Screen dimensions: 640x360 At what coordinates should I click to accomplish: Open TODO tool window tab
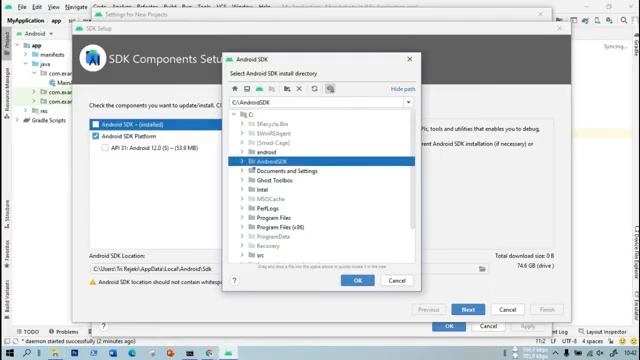pos(28,331)
